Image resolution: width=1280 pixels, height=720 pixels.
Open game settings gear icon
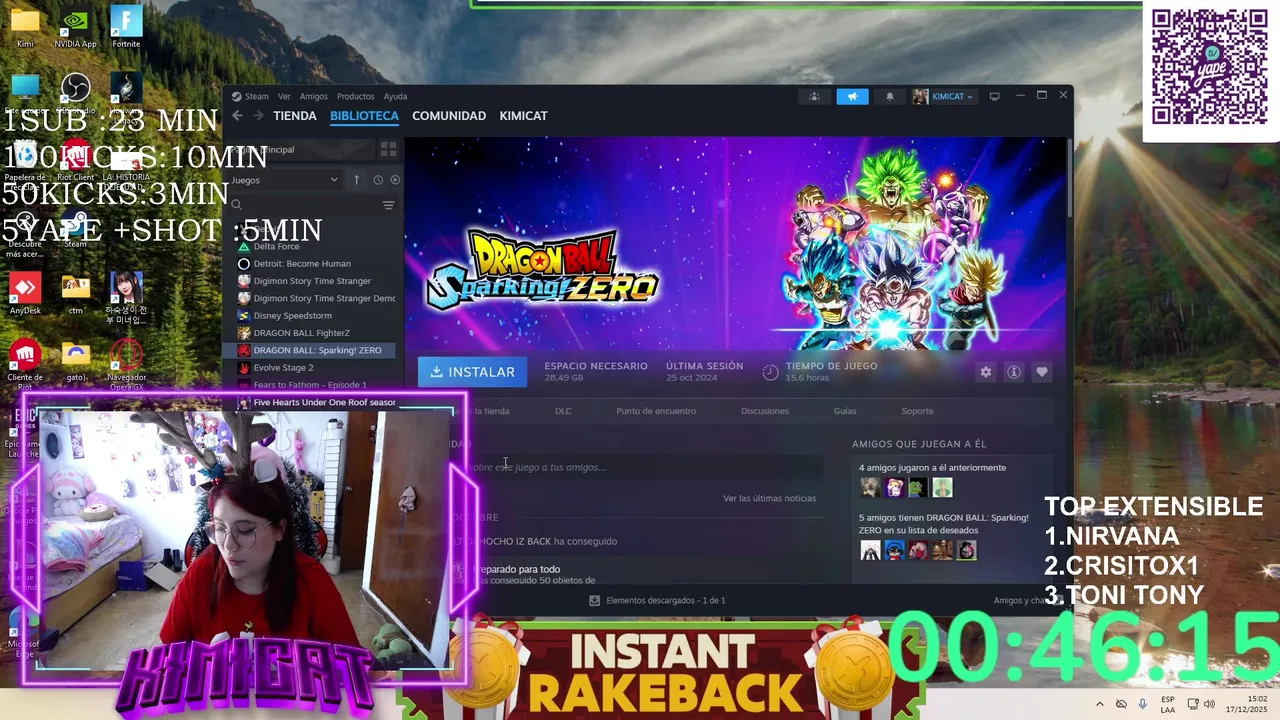[x=986, y=372]
